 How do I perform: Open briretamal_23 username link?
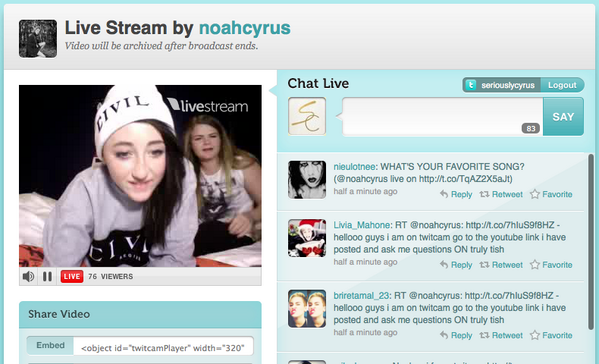(x=361, y=296)
